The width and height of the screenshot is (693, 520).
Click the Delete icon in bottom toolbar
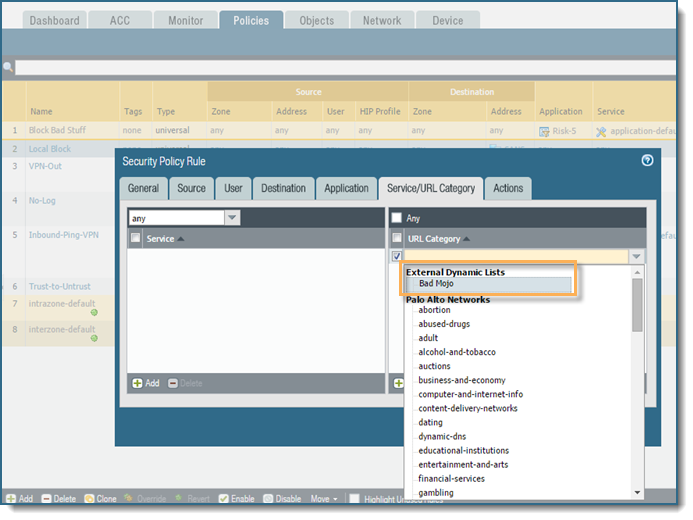click(x=46, y=498)
